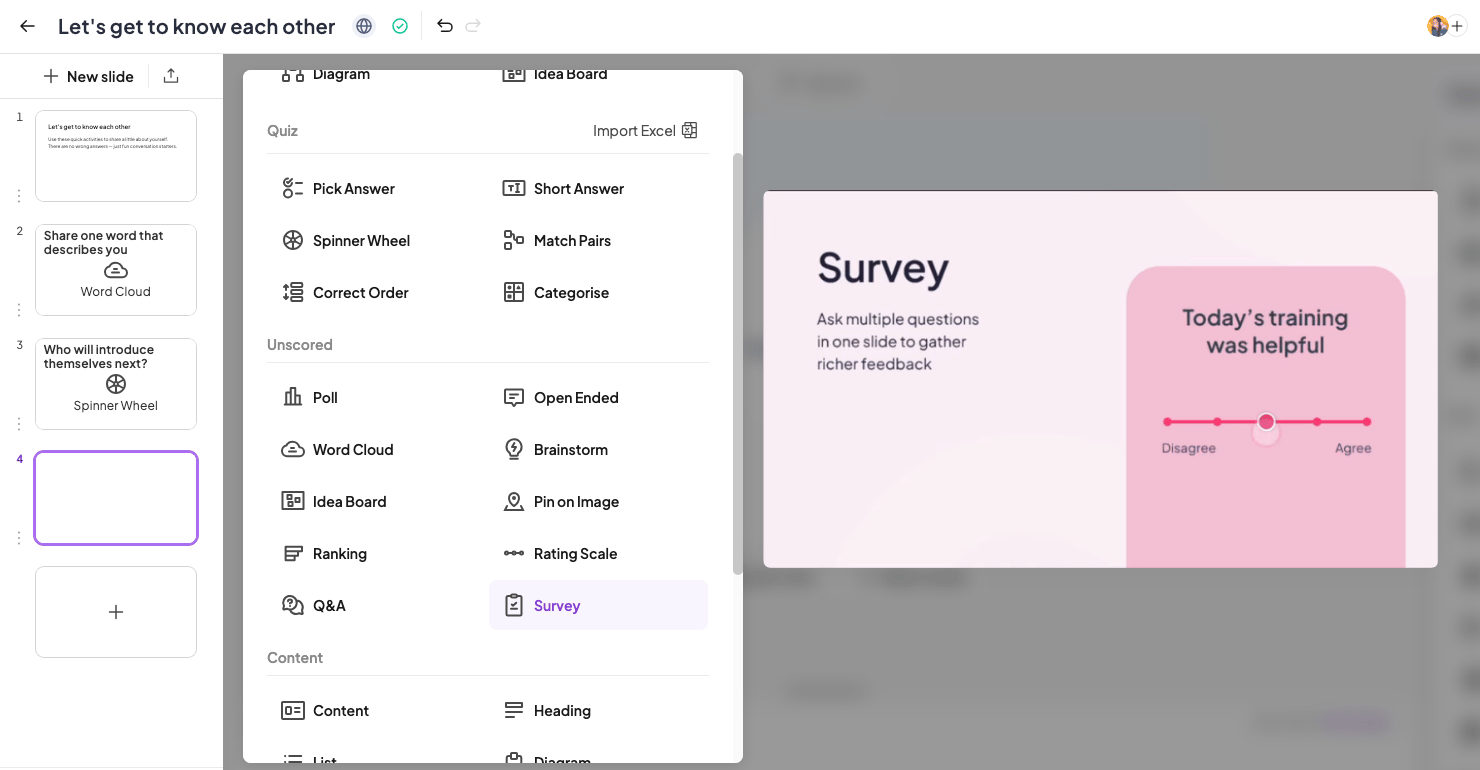The height and width of the screenshot is (770, 1480).
Task: Click the Poll bar chart icon
Action: pos(293,397)
